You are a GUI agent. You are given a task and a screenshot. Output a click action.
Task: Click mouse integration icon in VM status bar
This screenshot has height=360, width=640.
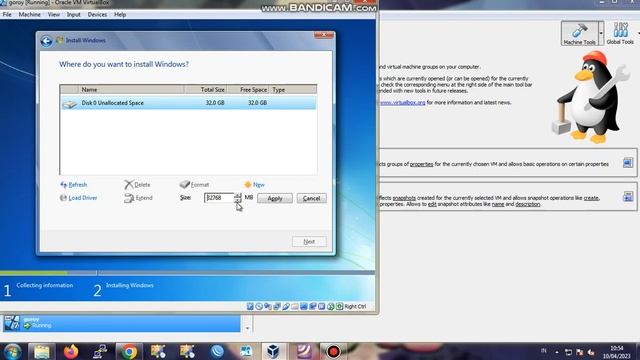click(x=331, y=307)
